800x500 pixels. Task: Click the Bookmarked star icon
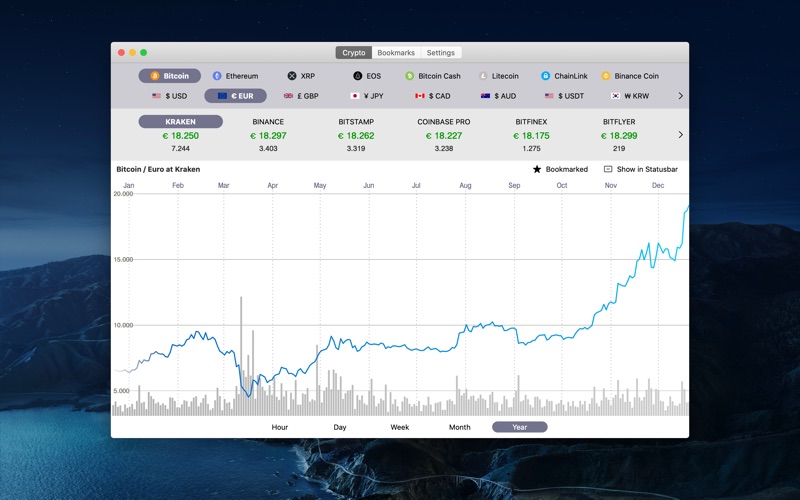pyautogui.click(x=537, y=169)
